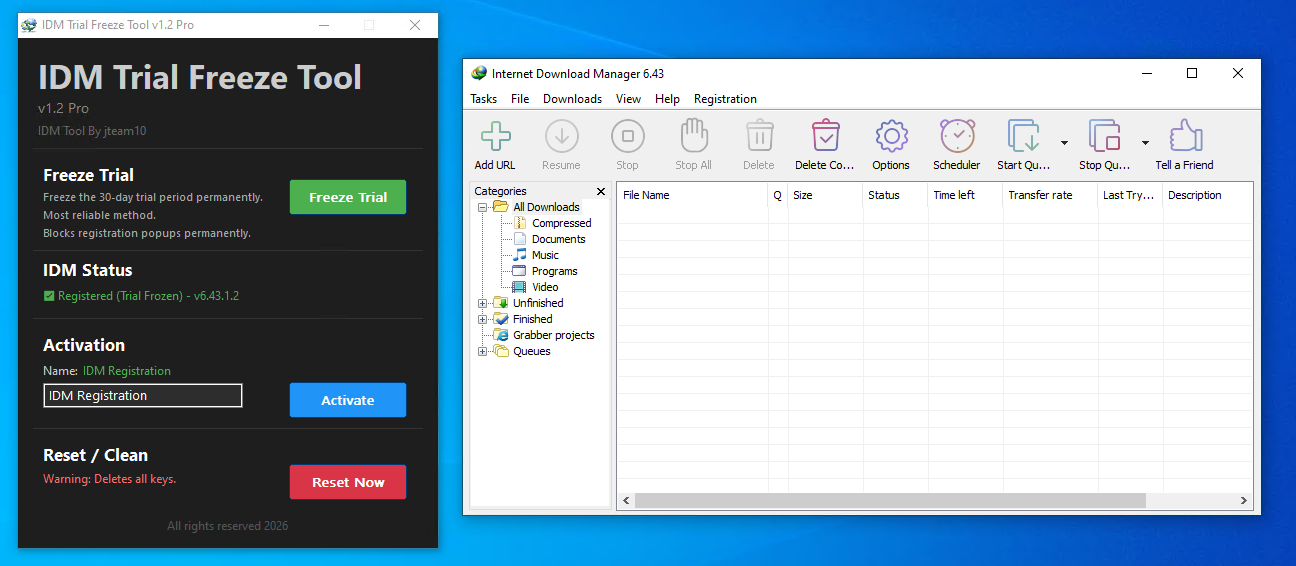Open the Help menu
The image size is (1296, 566).
coord(667,99)
